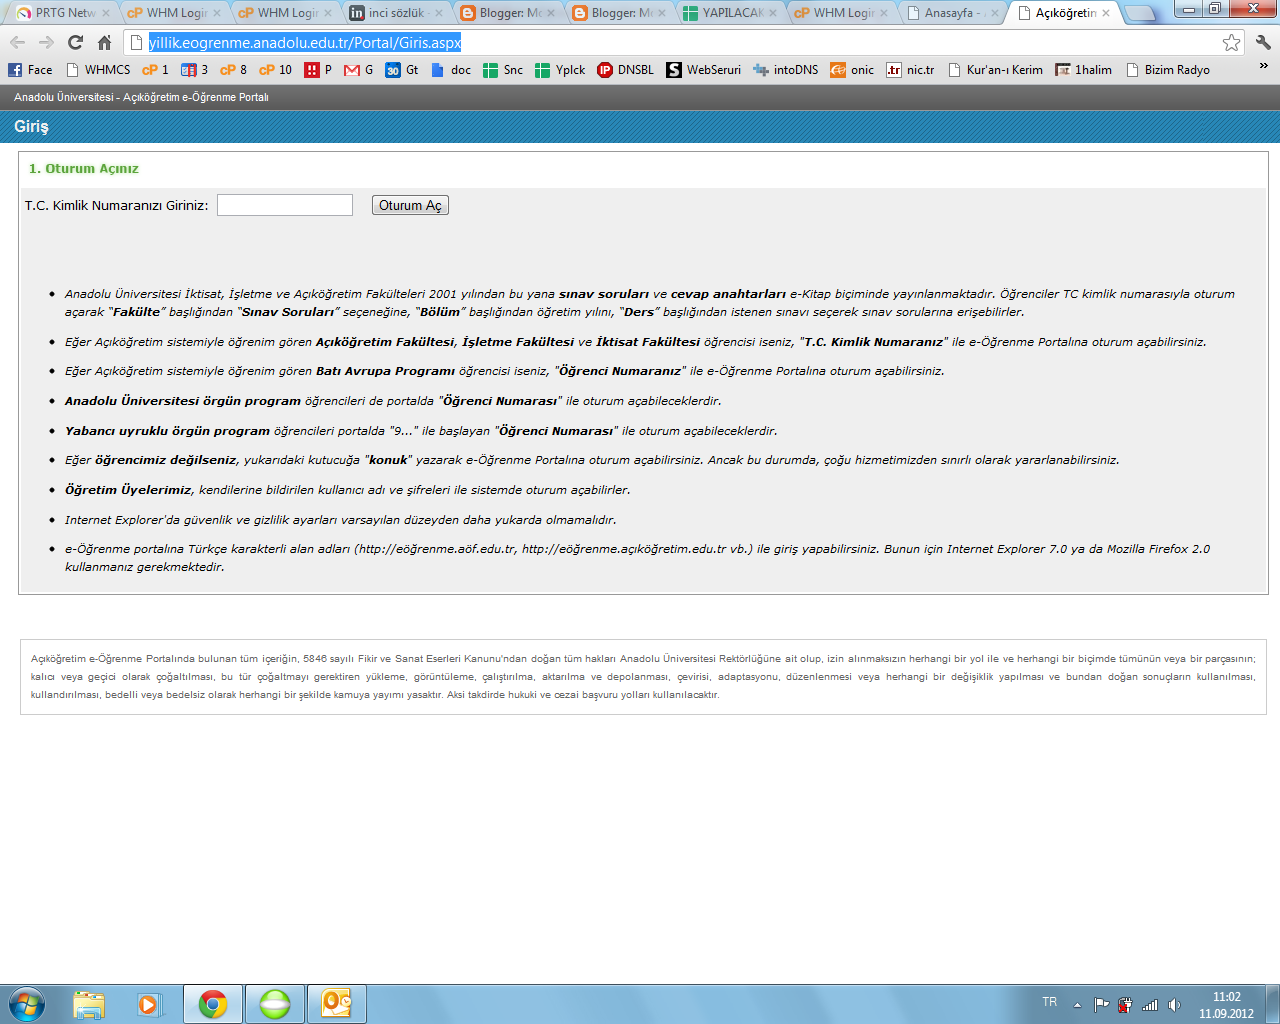Screen dimensions: 1280x1024
Task: Click the Show Desktop strip at the taskbar's far end
Action: [x=1272, y=1004]
